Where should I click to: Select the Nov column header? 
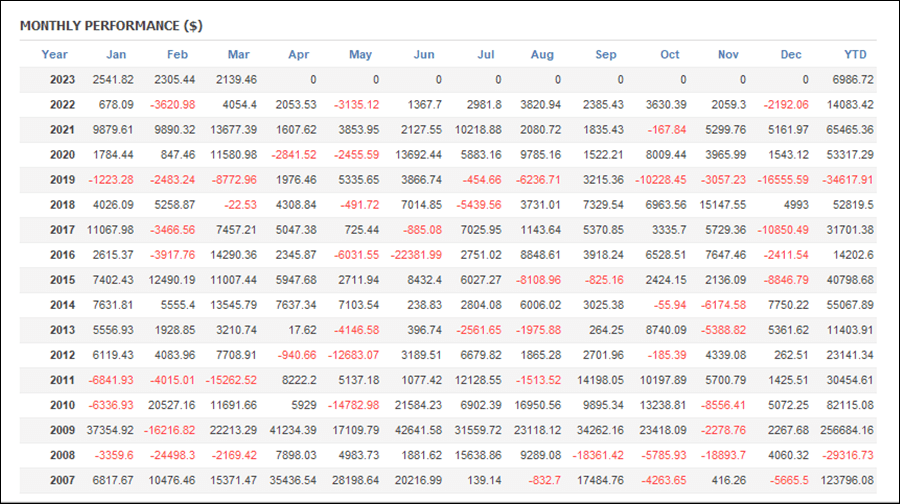[728, 55]
